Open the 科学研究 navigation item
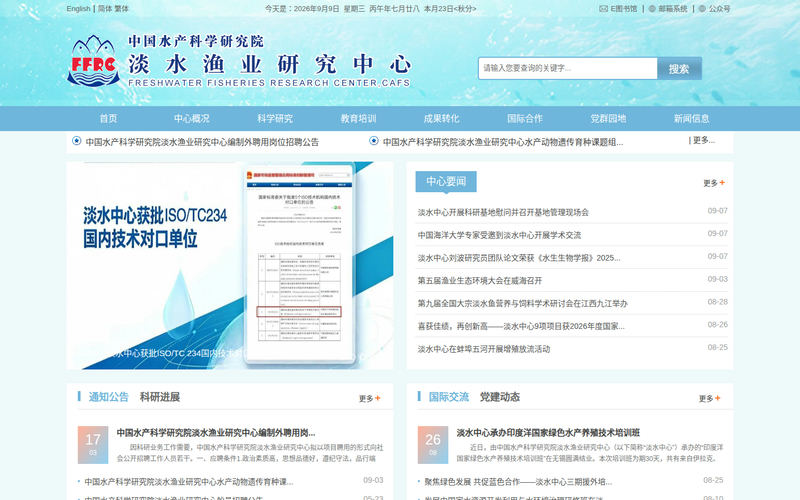Viewport: 800px width, 500px height. point(274,118)
